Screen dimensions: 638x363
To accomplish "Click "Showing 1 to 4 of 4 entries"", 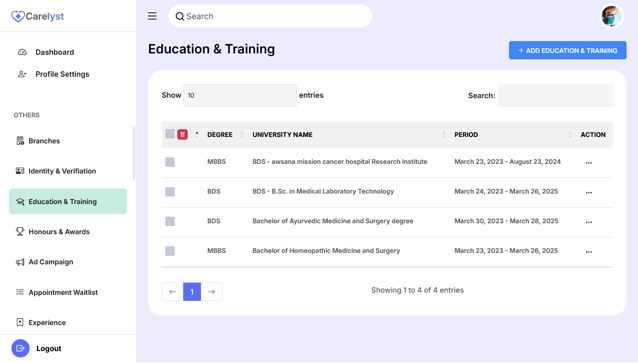I will click(417, 290).
